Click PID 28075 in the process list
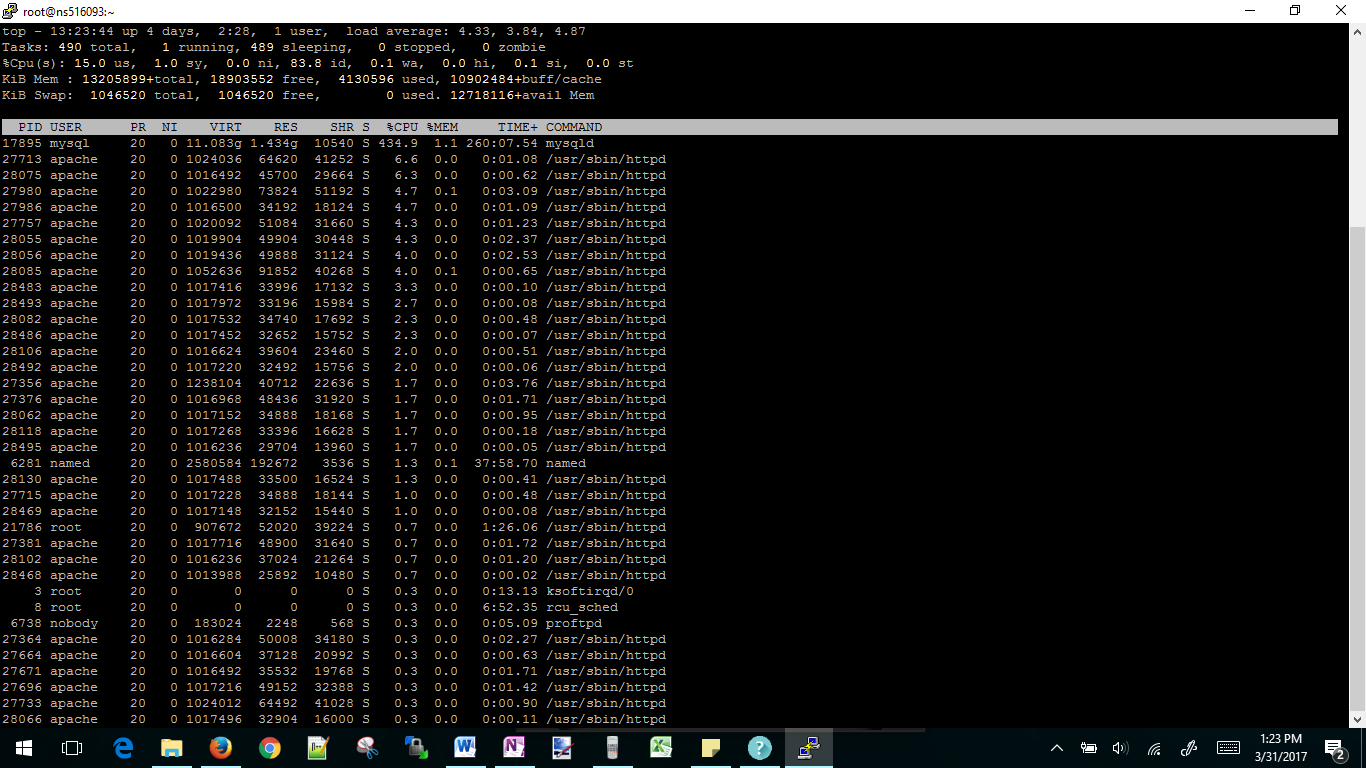This screenshot has height=768, width=1366. tap(22, 175)
